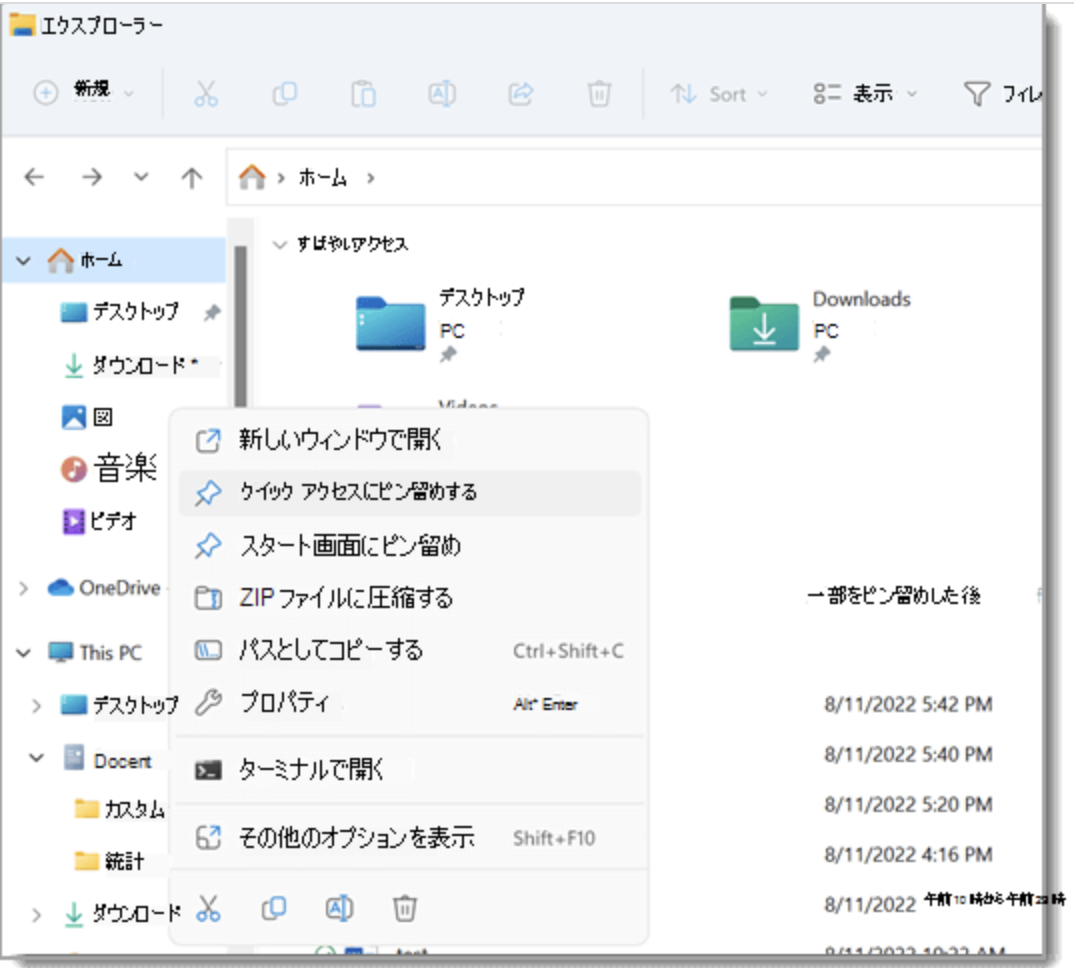Open the 新規 new item dropdown
The height and width of the screenshot is (968, 1074).
pyautogui.click(x=85, y=93)
